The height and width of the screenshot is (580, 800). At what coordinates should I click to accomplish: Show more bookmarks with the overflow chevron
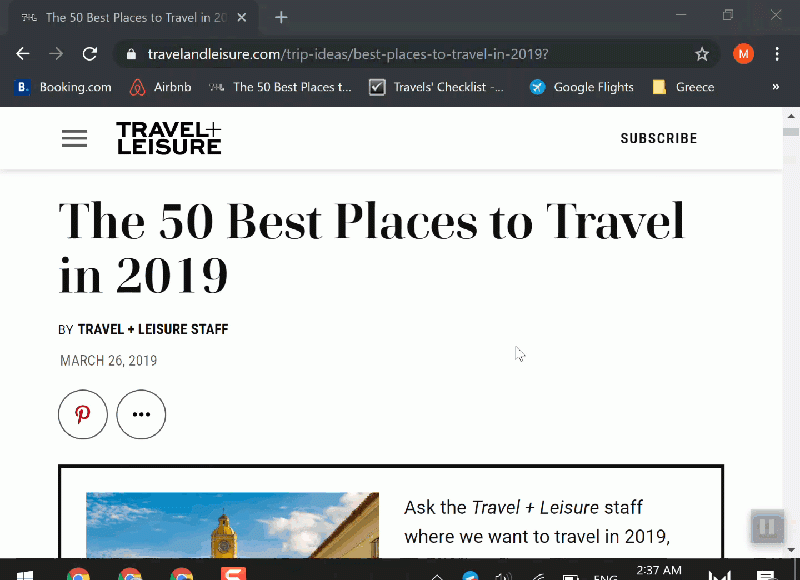(x=776, y=87)
